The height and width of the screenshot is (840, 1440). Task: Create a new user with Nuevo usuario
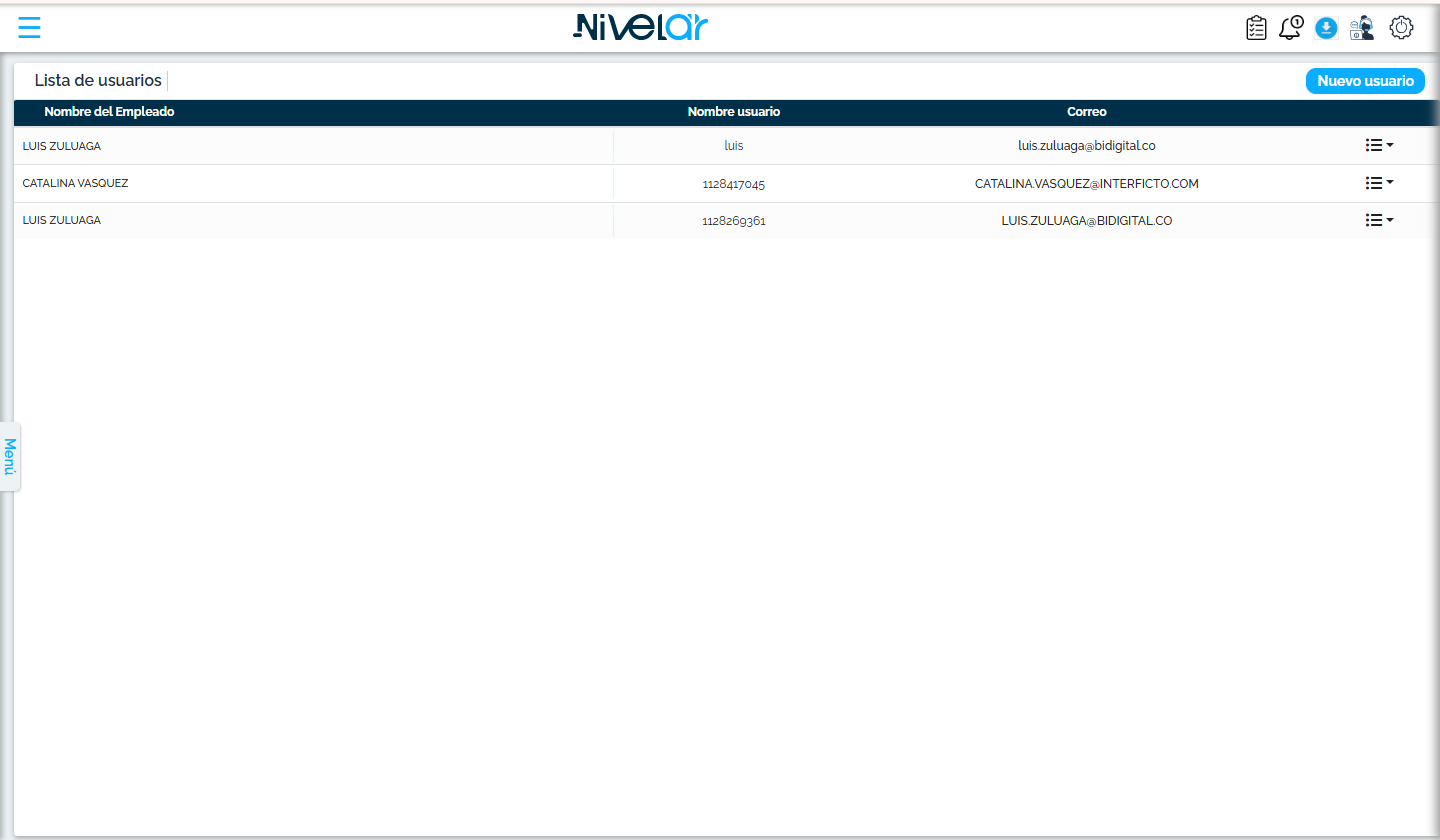click(x=1365, y=81)
